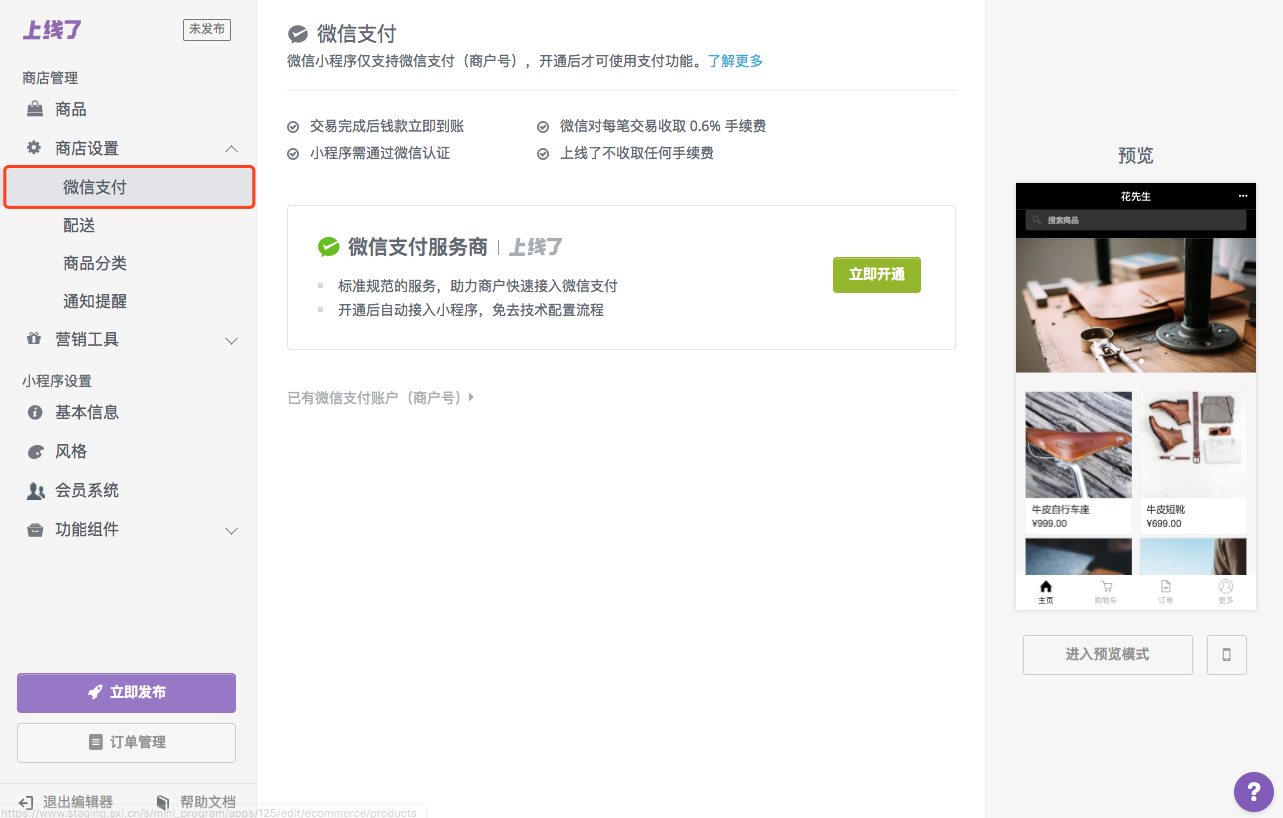The width and height of the screenshot is (1283, 818).
Task: Click the 上线了 logo in the sidebar
Action: point(52,30)
